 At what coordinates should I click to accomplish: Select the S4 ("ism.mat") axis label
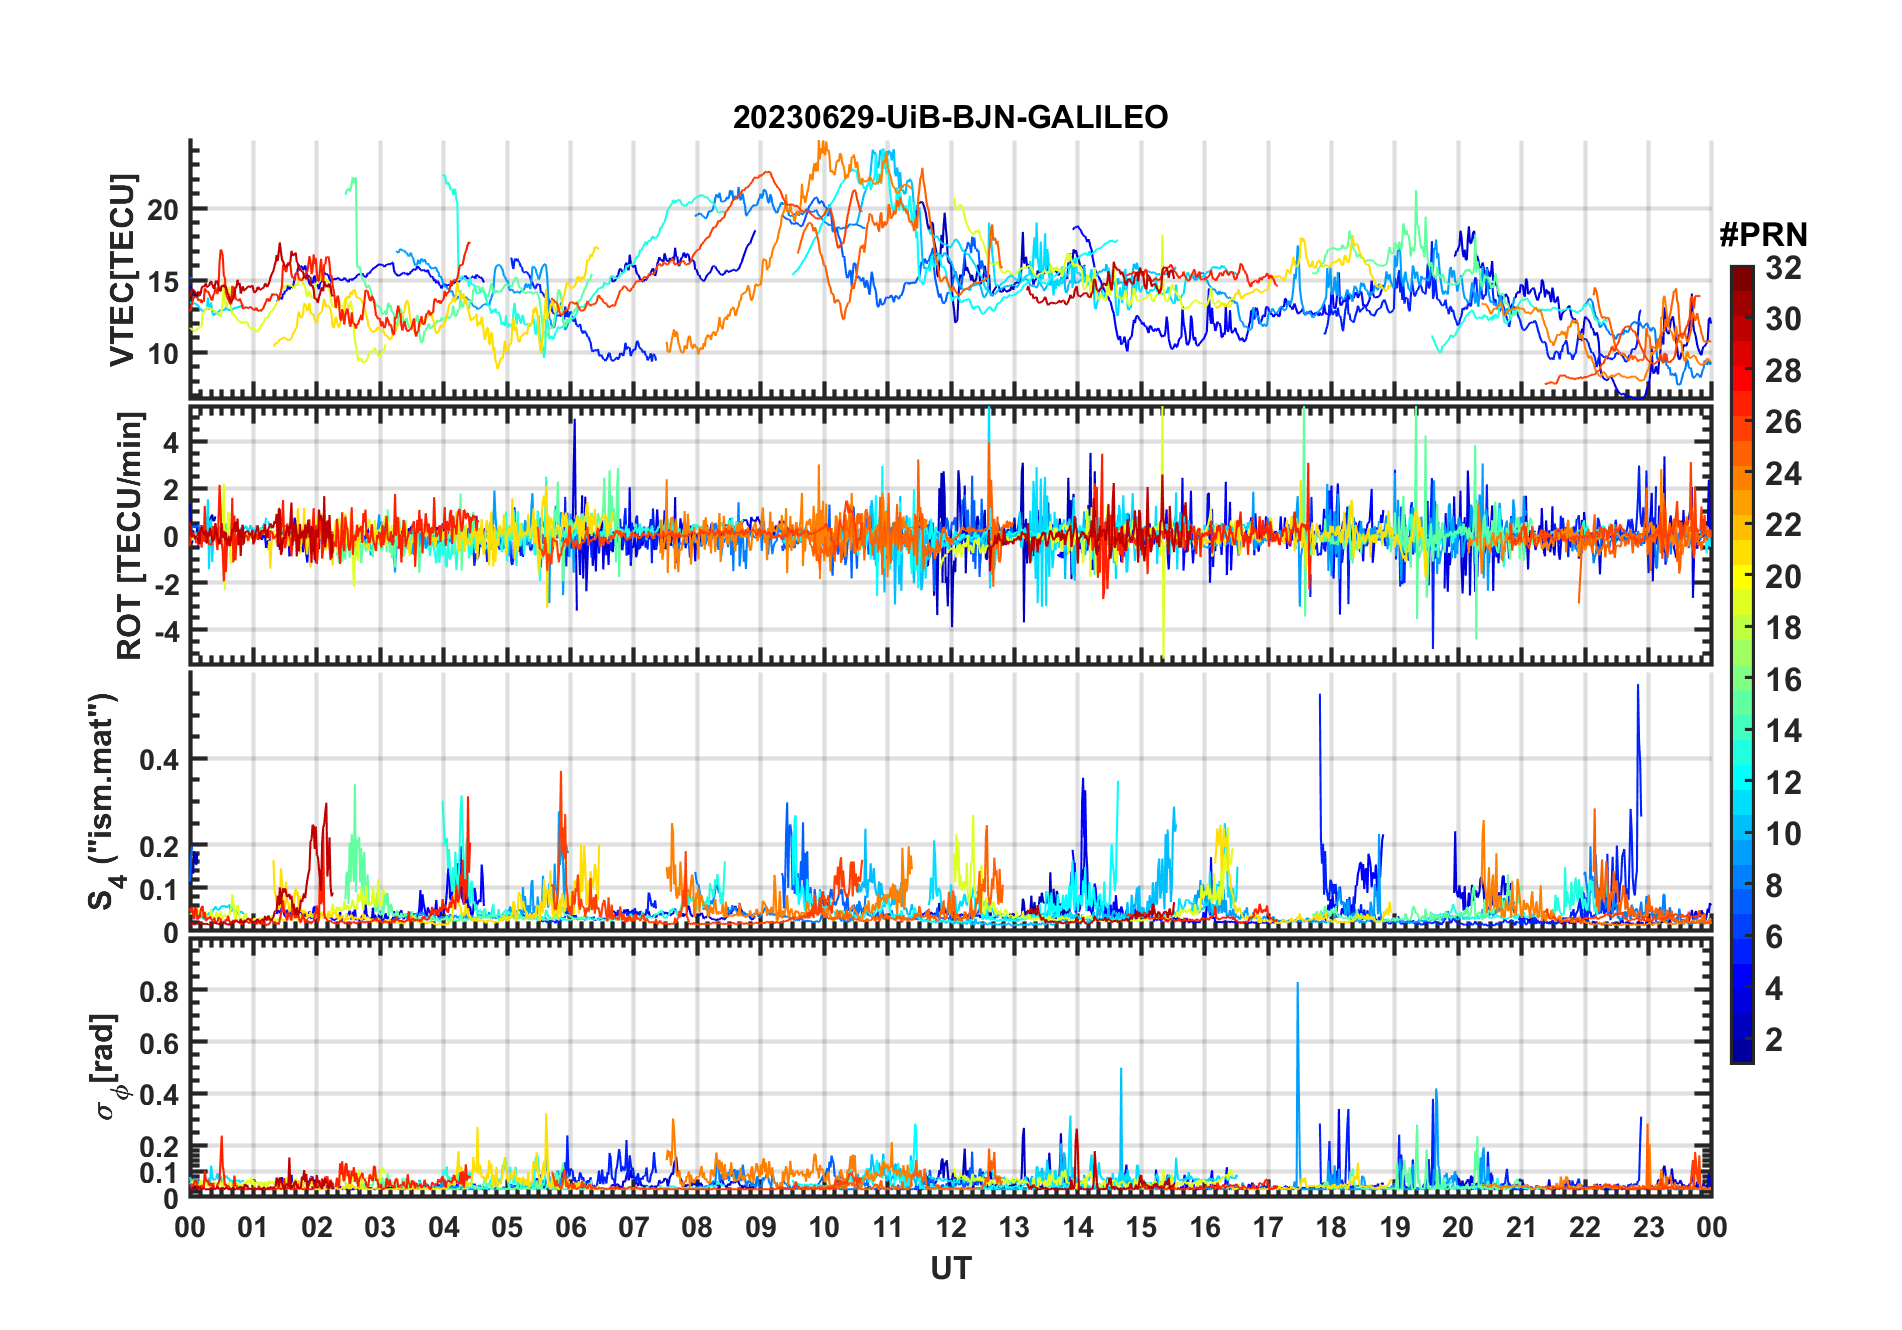click(103, 800)
